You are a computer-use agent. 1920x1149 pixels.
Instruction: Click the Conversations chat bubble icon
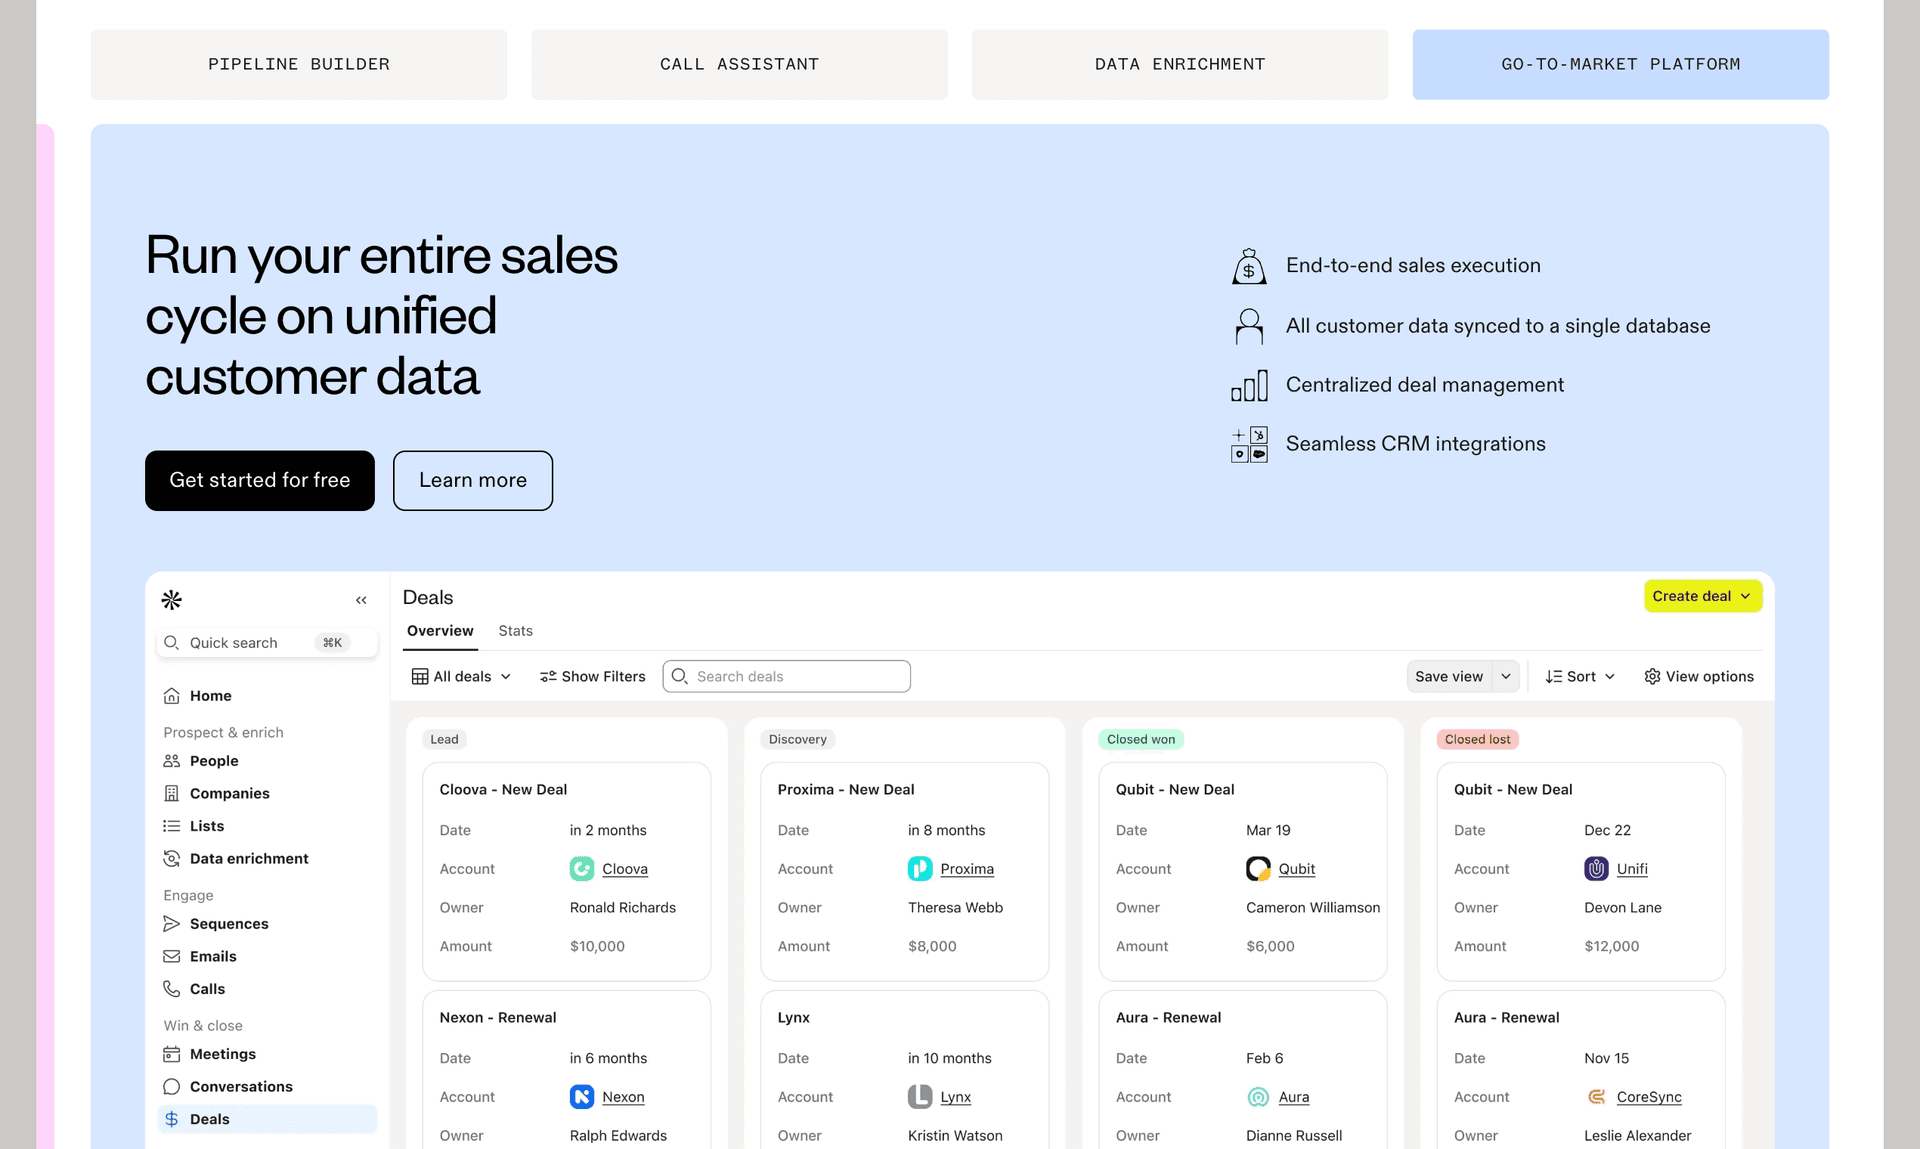coord(172,1087)
